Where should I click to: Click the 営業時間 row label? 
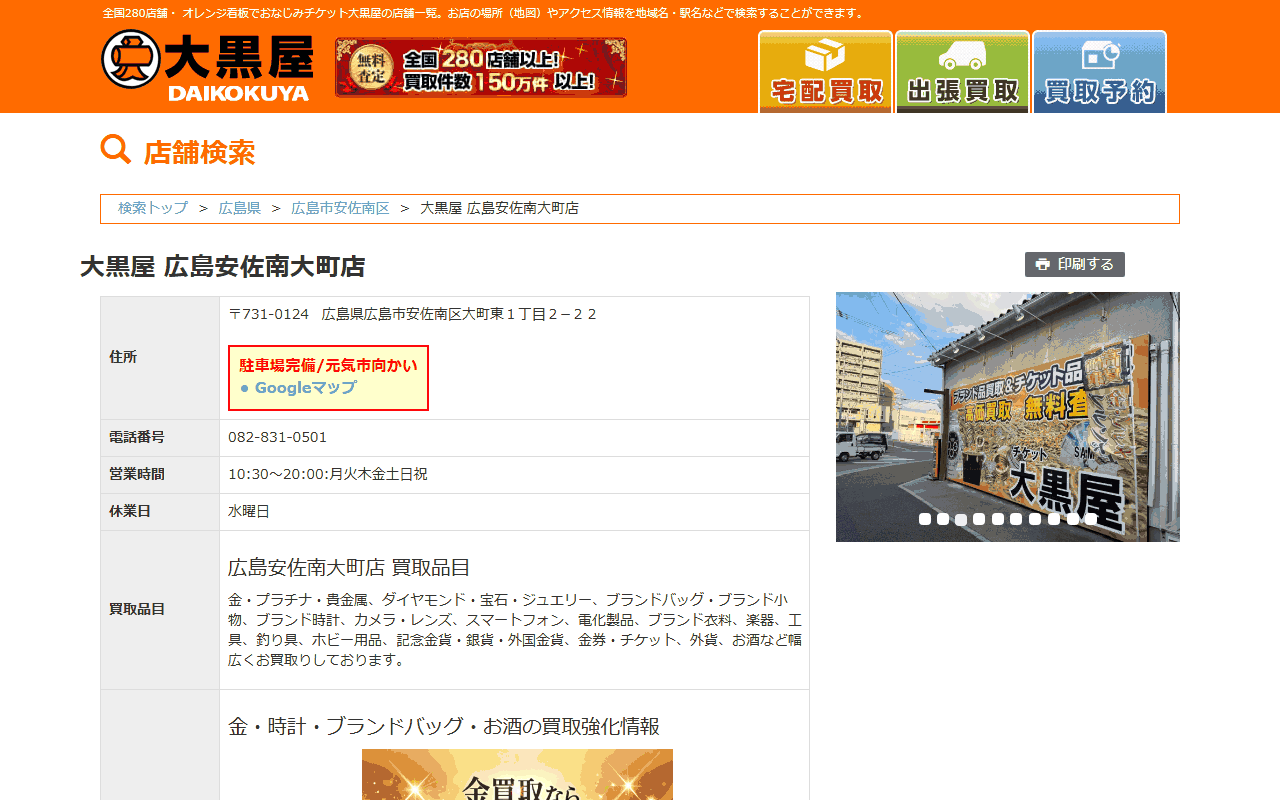point(137,474)
